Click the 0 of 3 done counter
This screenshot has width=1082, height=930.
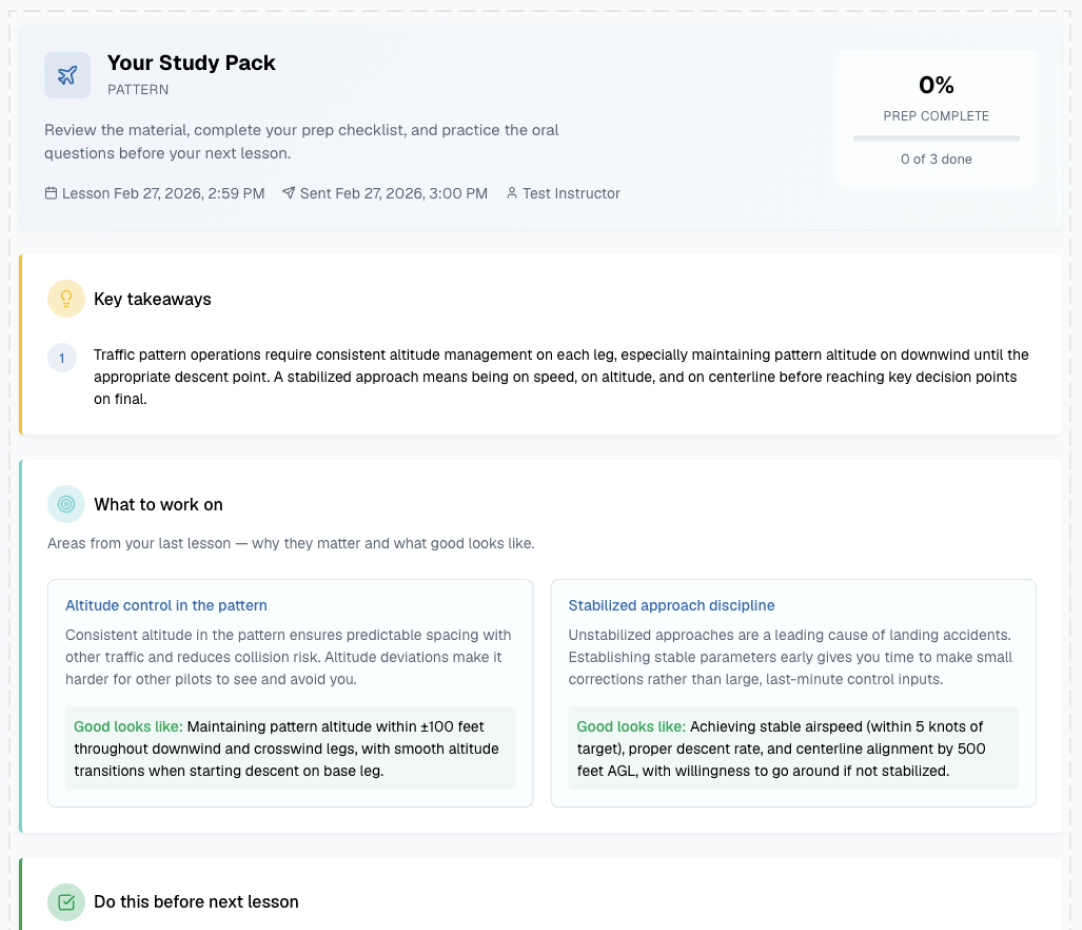pyautogui.click(x=936, y=159)
